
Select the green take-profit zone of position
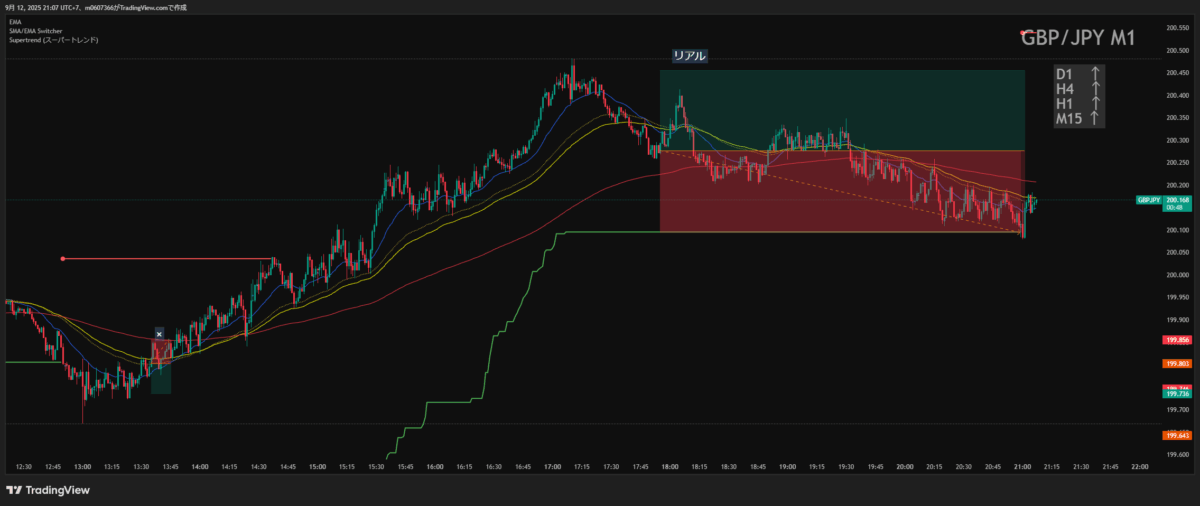click(842, 110)
